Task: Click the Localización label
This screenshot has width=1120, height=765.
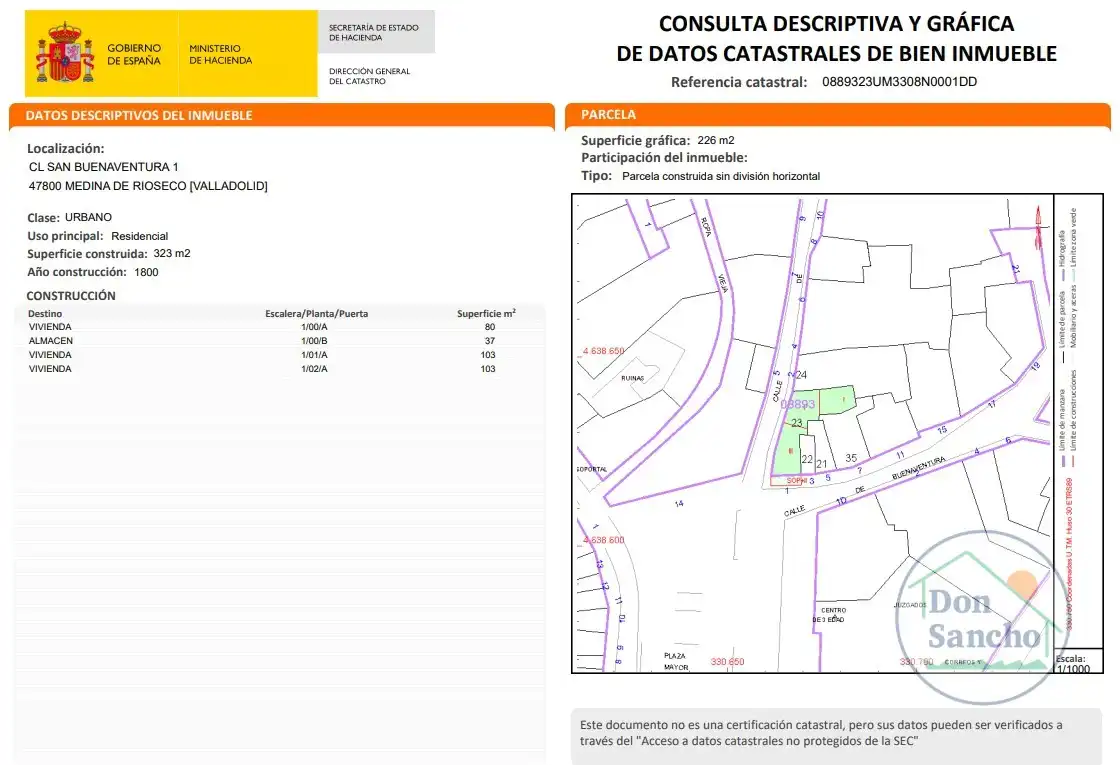Action: [66, 149]
